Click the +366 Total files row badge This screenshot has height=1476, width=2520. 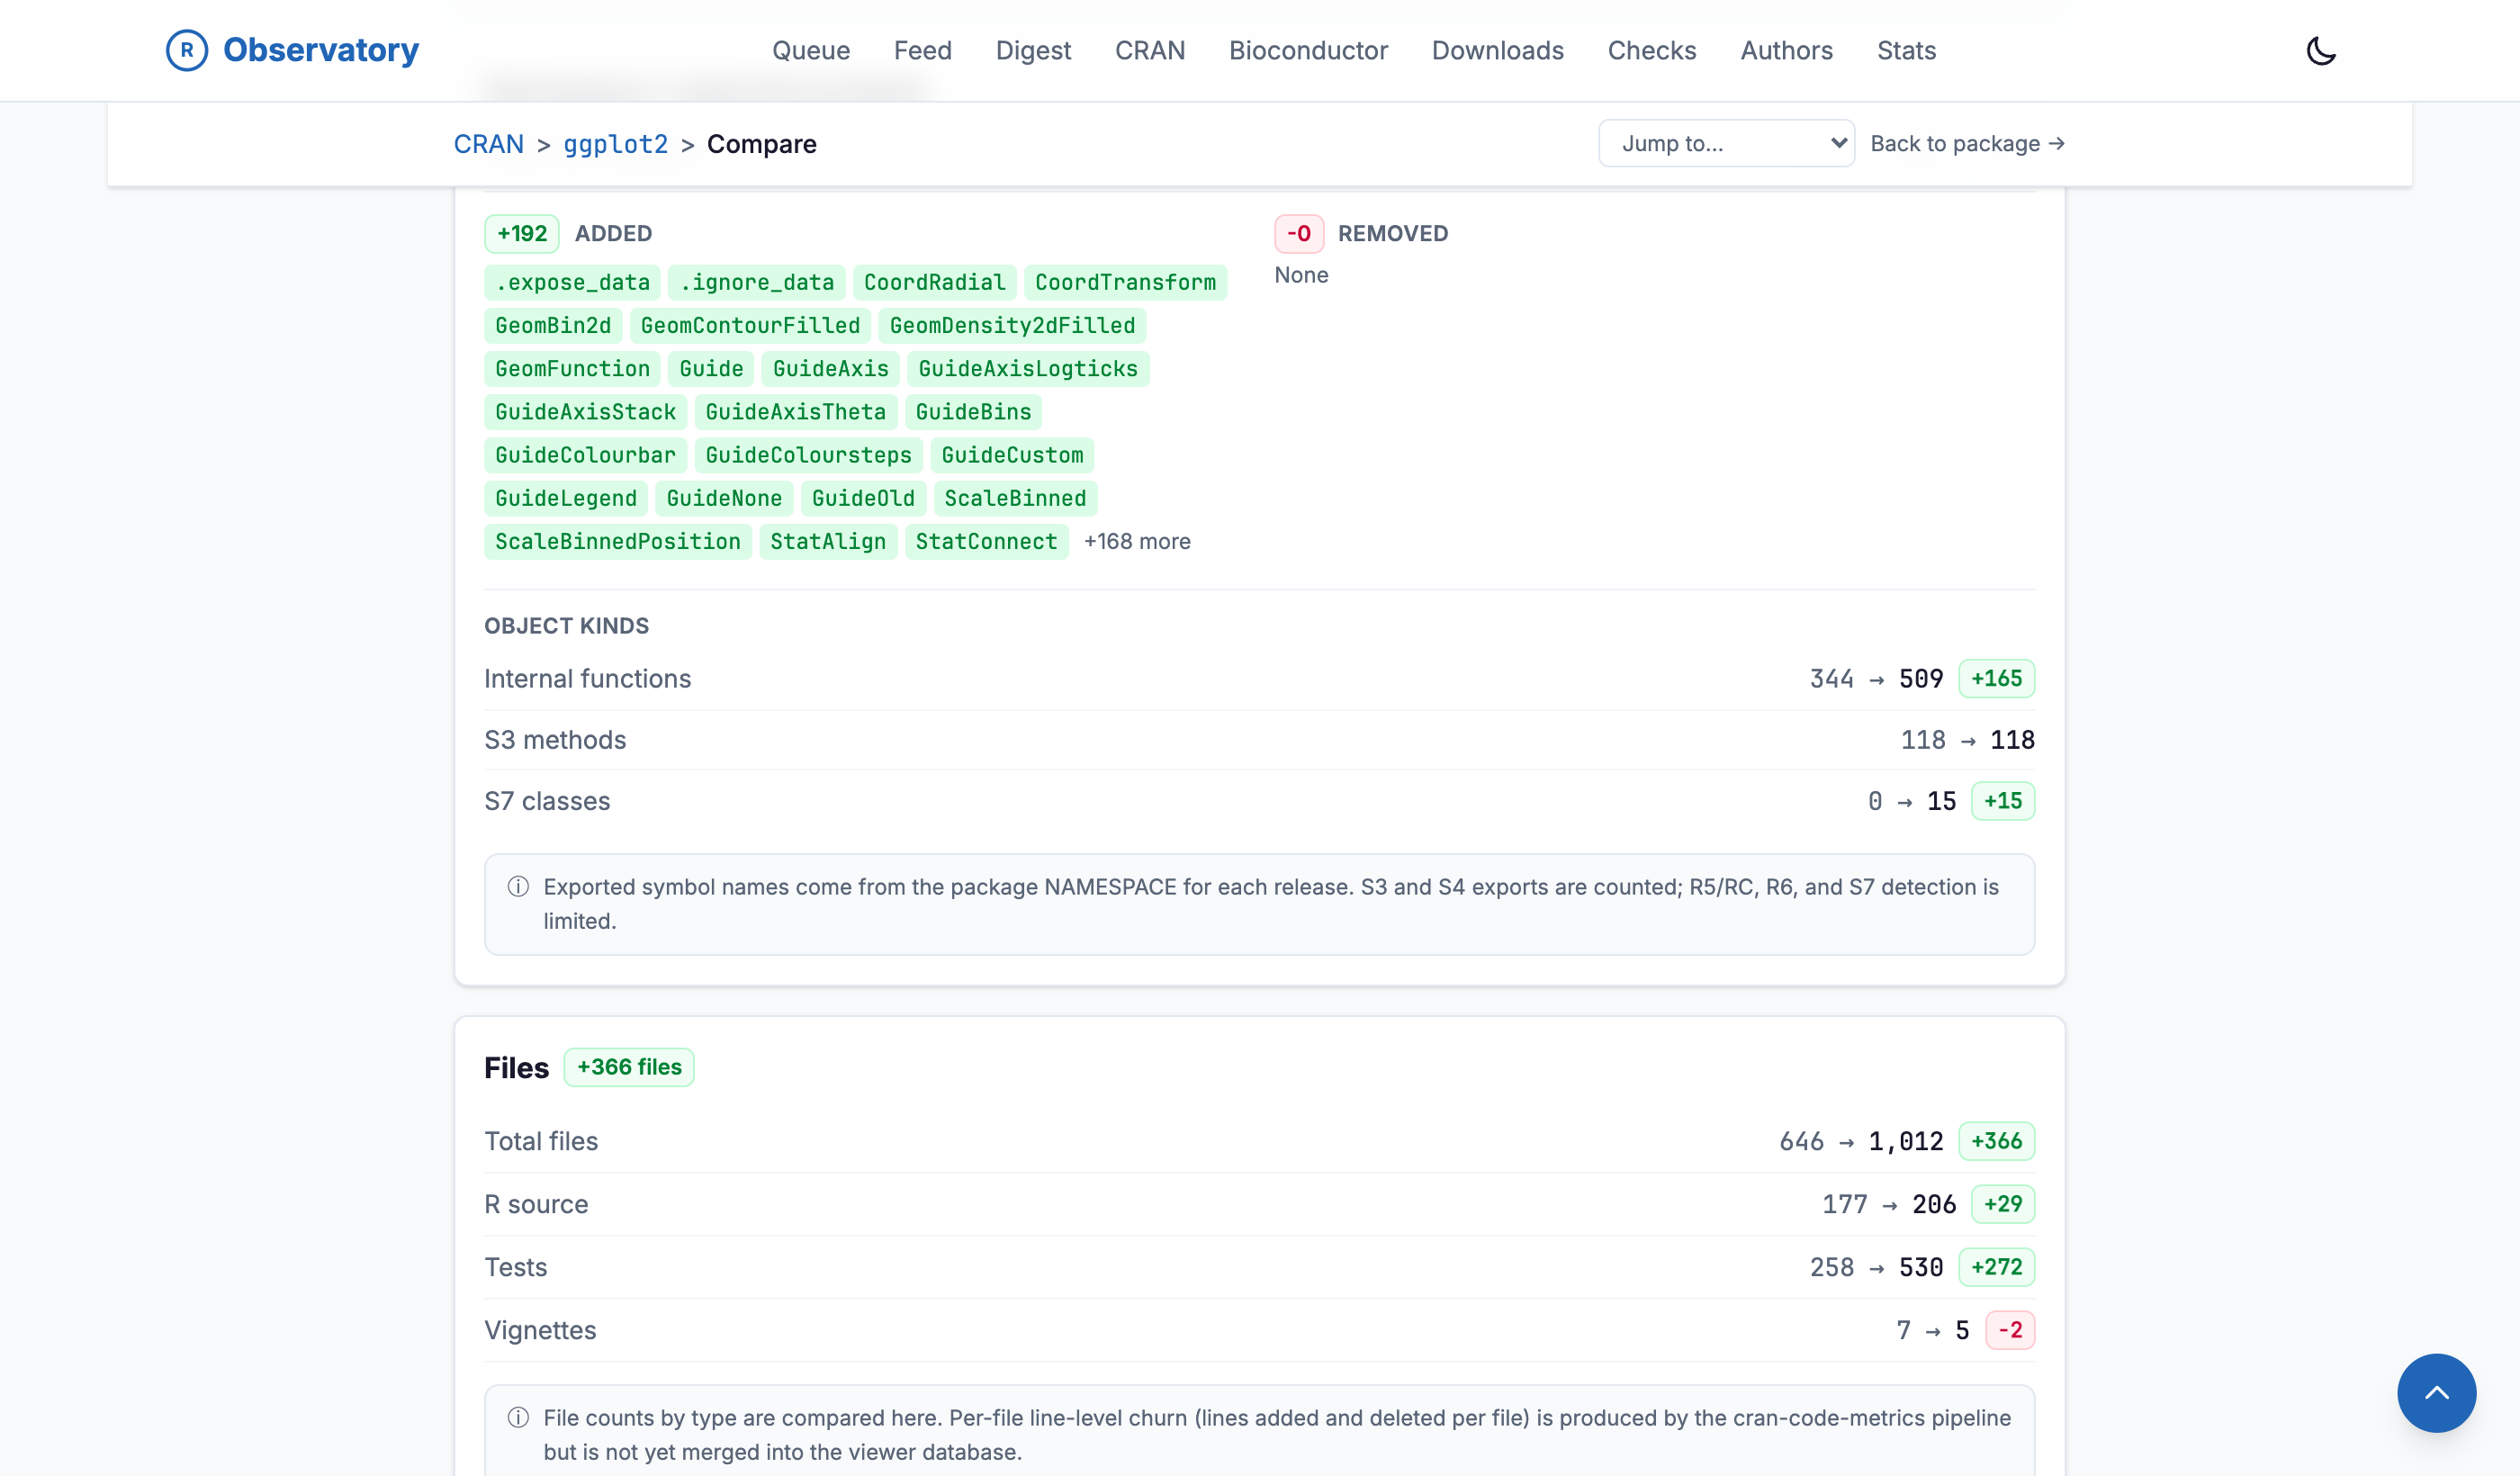[1996, 1140]
